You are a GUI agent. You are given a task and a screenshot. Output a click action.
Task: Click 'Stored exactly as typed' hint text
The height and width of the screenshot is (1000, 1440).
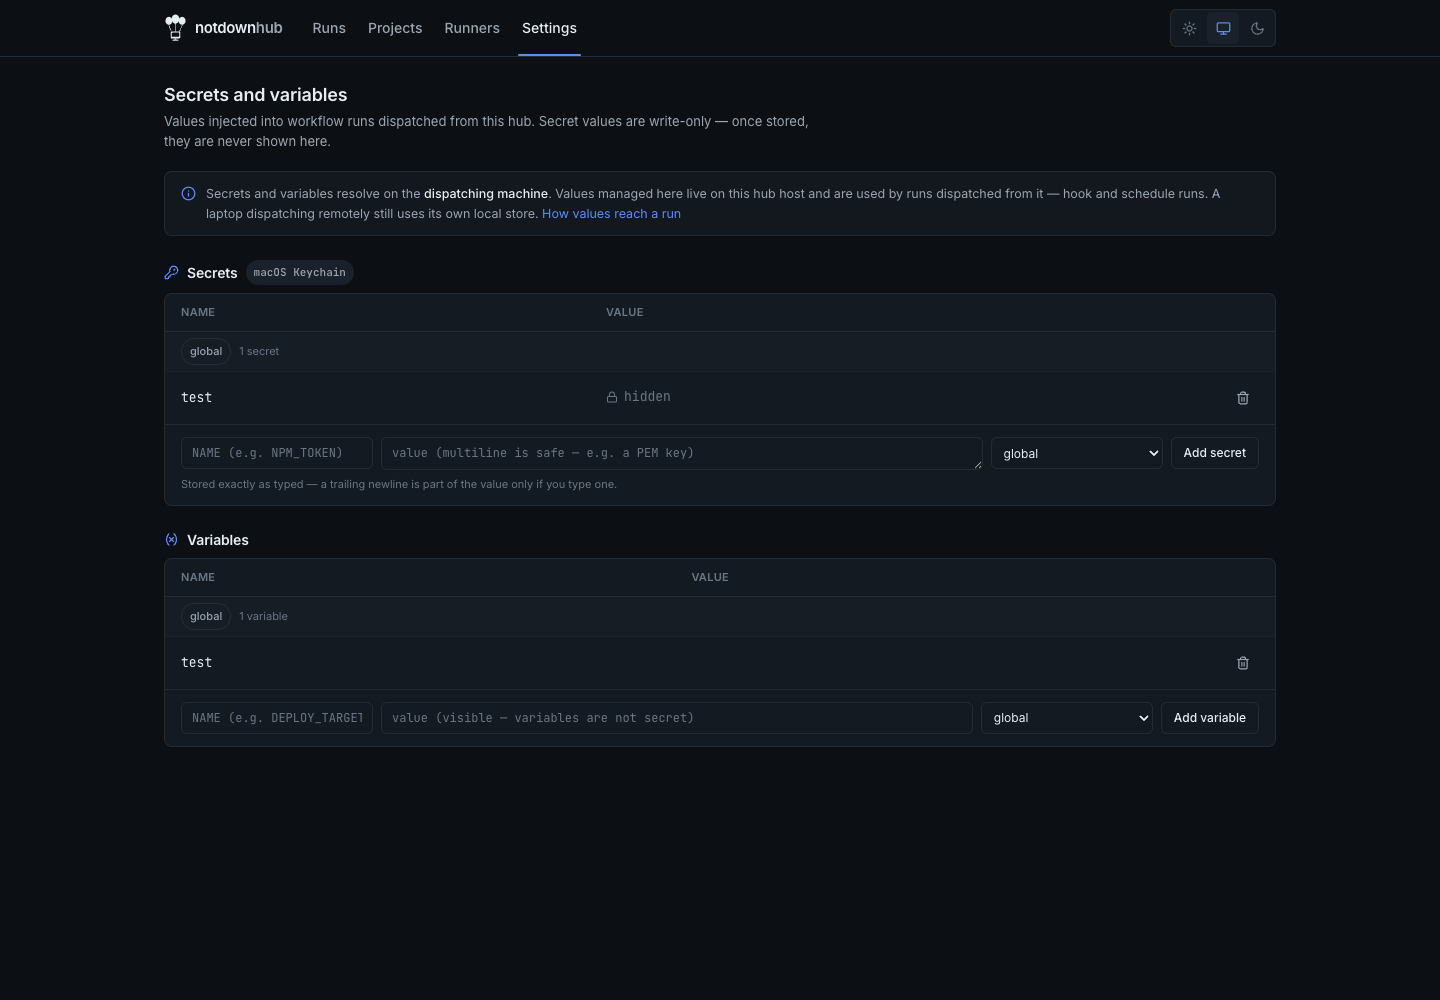[x=399, y=484]
